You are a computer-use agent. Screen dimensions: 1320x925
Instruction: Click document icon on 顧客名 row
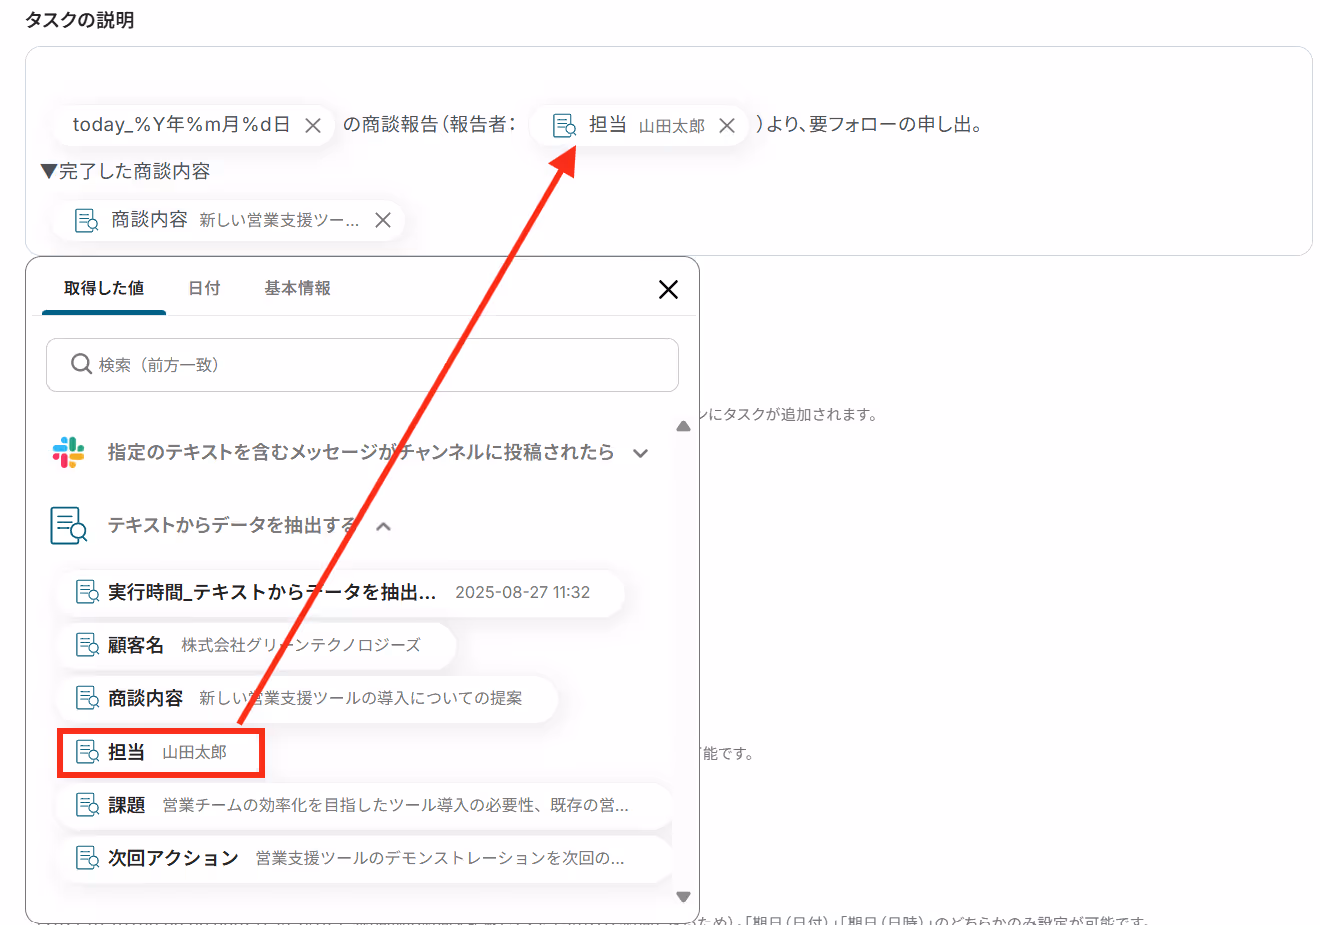[x=88, y=645]
